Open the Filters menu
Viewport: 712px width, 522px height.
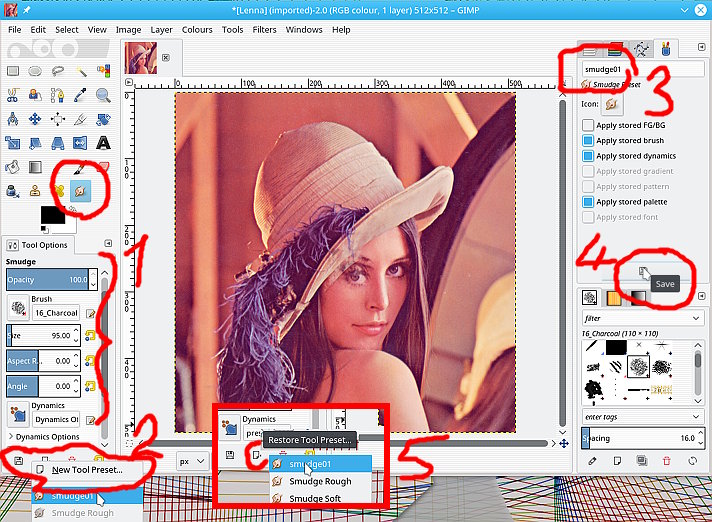click(264, 30)
